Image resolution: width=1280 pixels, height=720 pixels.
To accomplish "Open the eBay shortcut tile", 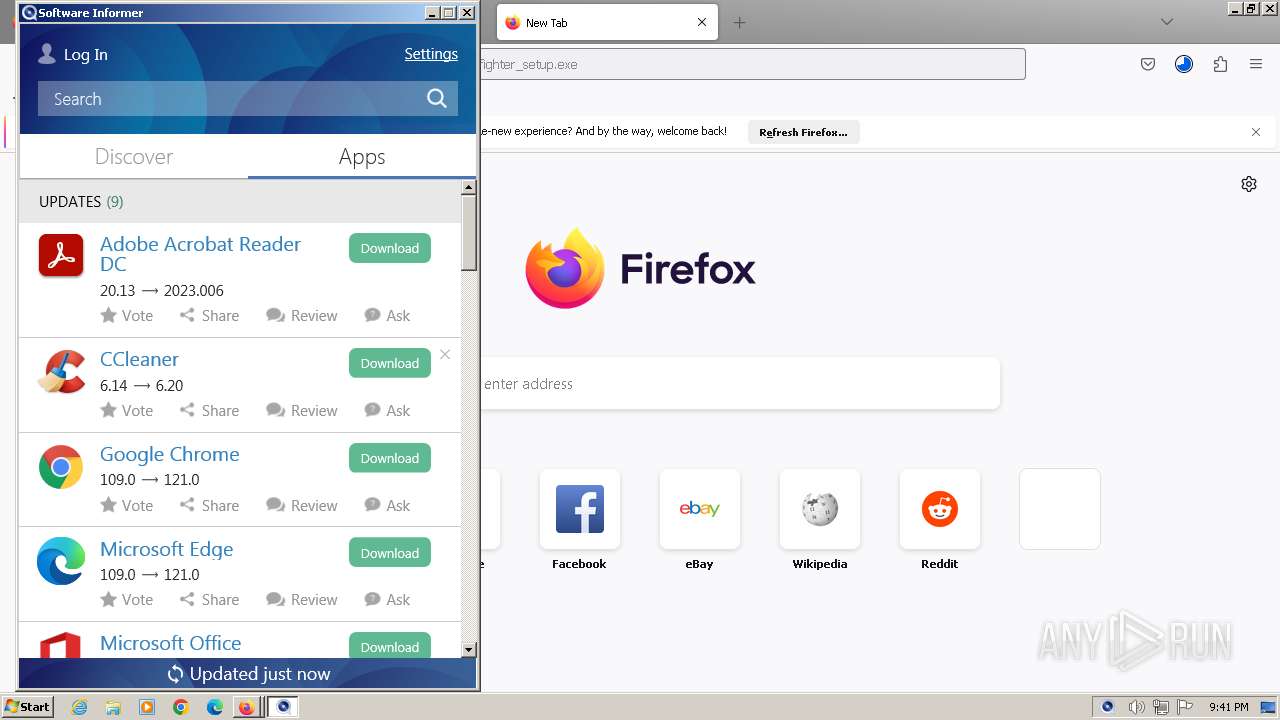I will coord(700,509).
